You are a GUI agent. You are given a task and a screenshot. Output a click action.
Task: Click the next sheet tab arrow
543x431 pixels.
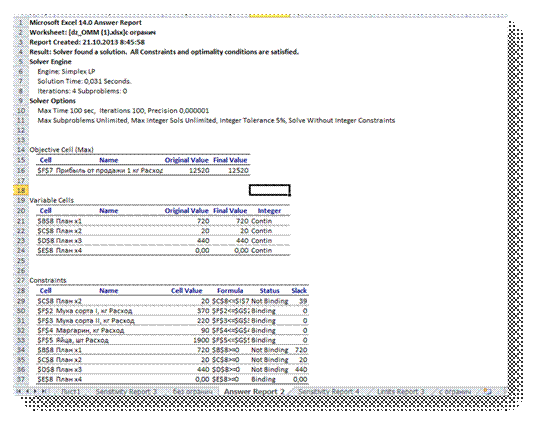(35, 391)
